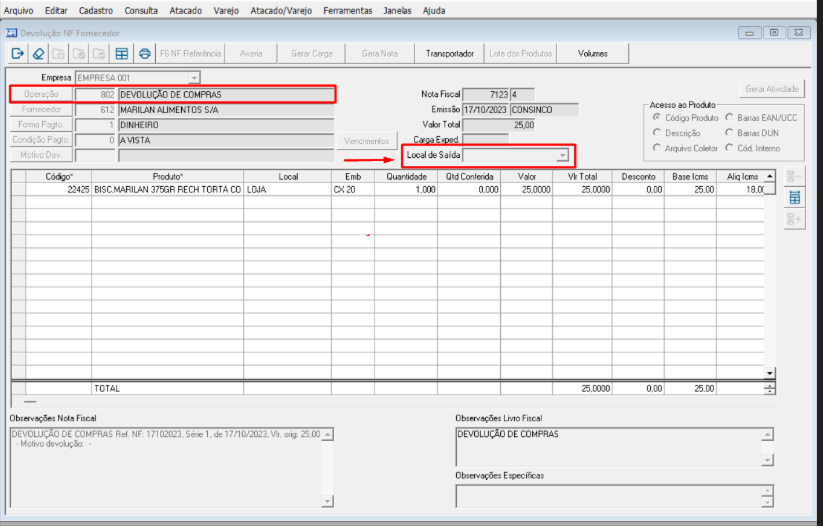The height and width of the screenshot is (526, 823).
Task: Click the Valor Total field
Action: point(499,125)
